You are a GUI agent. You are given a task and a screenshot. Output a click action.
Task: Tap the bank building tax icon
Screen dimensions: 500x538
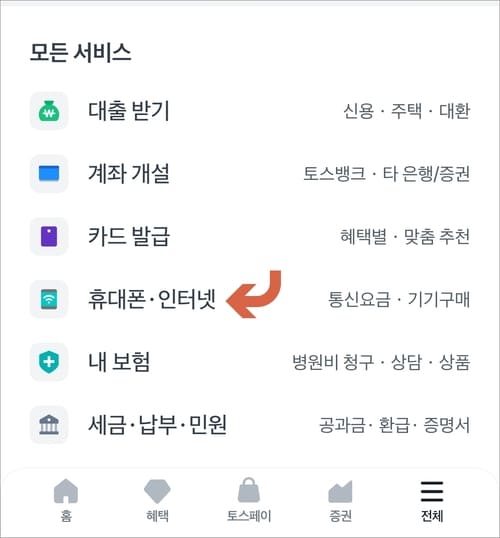point(49,425)
